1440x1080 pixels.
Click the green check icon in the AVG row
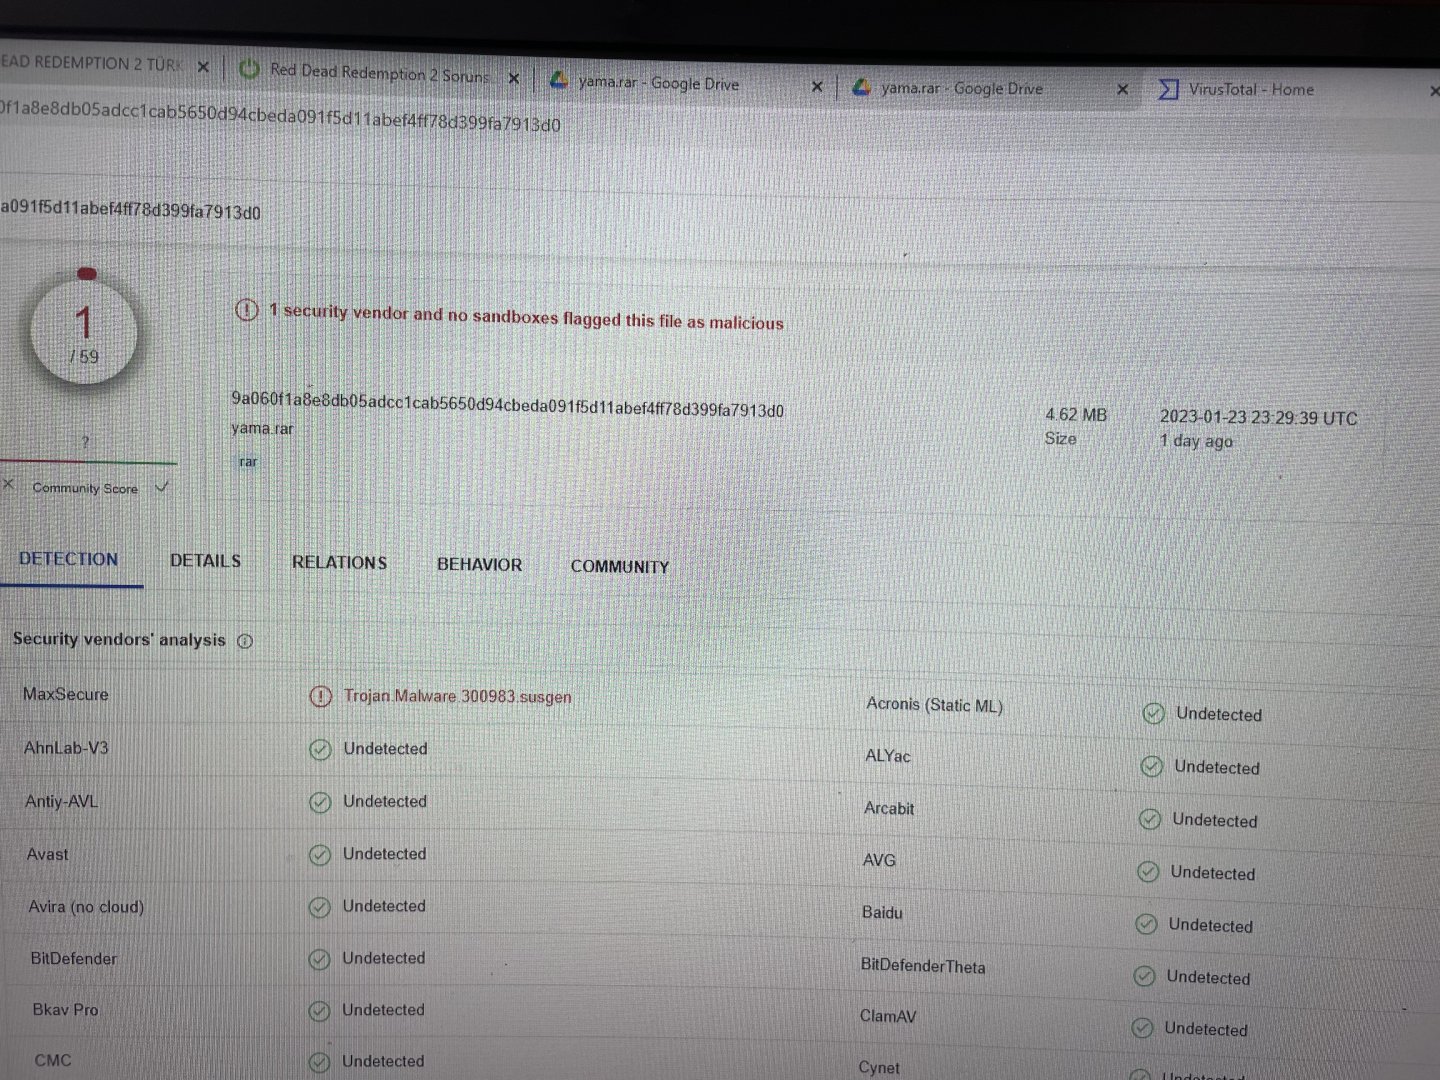coord(1148,872)
